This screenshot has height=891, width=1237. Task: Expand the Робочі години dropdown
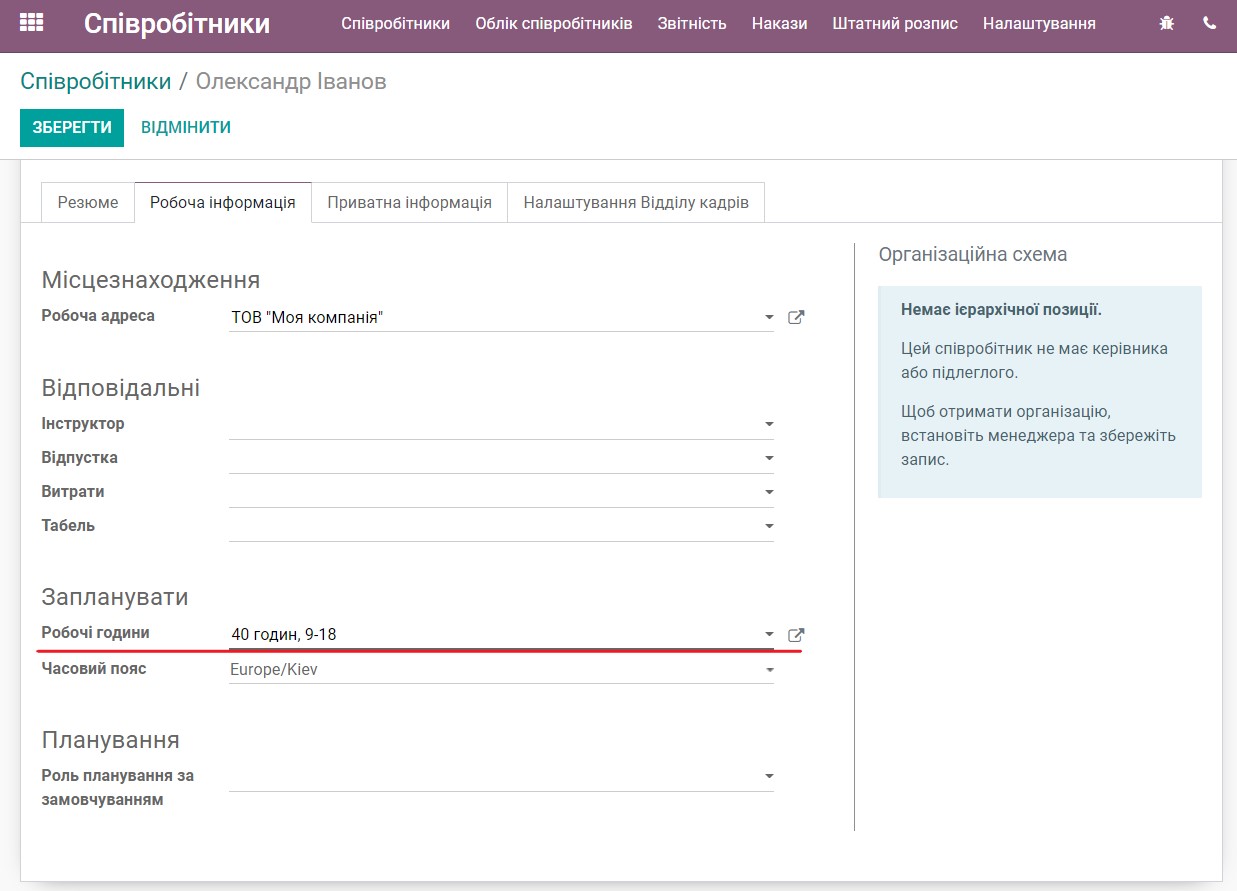point(768,632)
